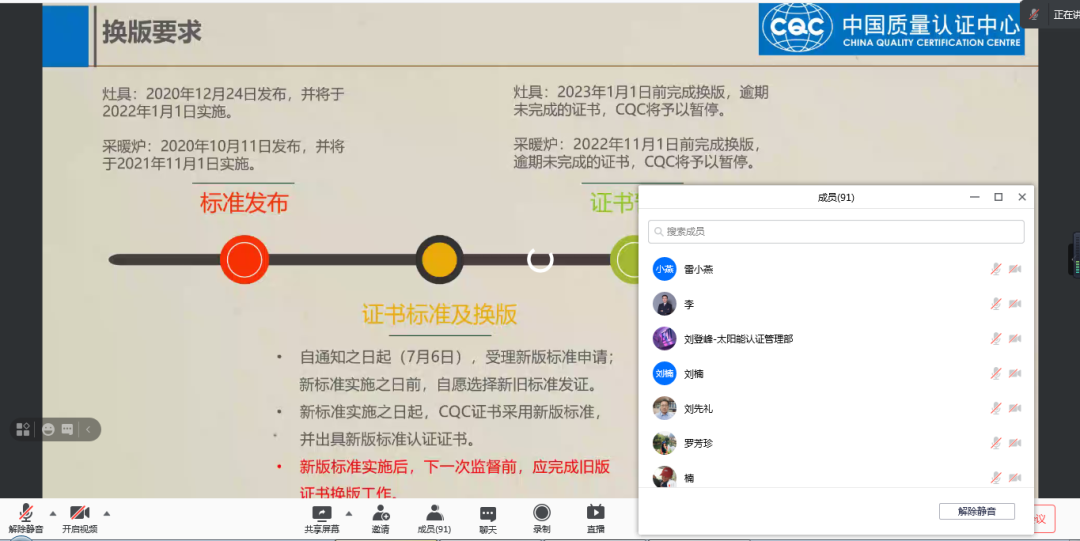
Task: Select member name 雷小燕
Action: [x=698, y=269]
